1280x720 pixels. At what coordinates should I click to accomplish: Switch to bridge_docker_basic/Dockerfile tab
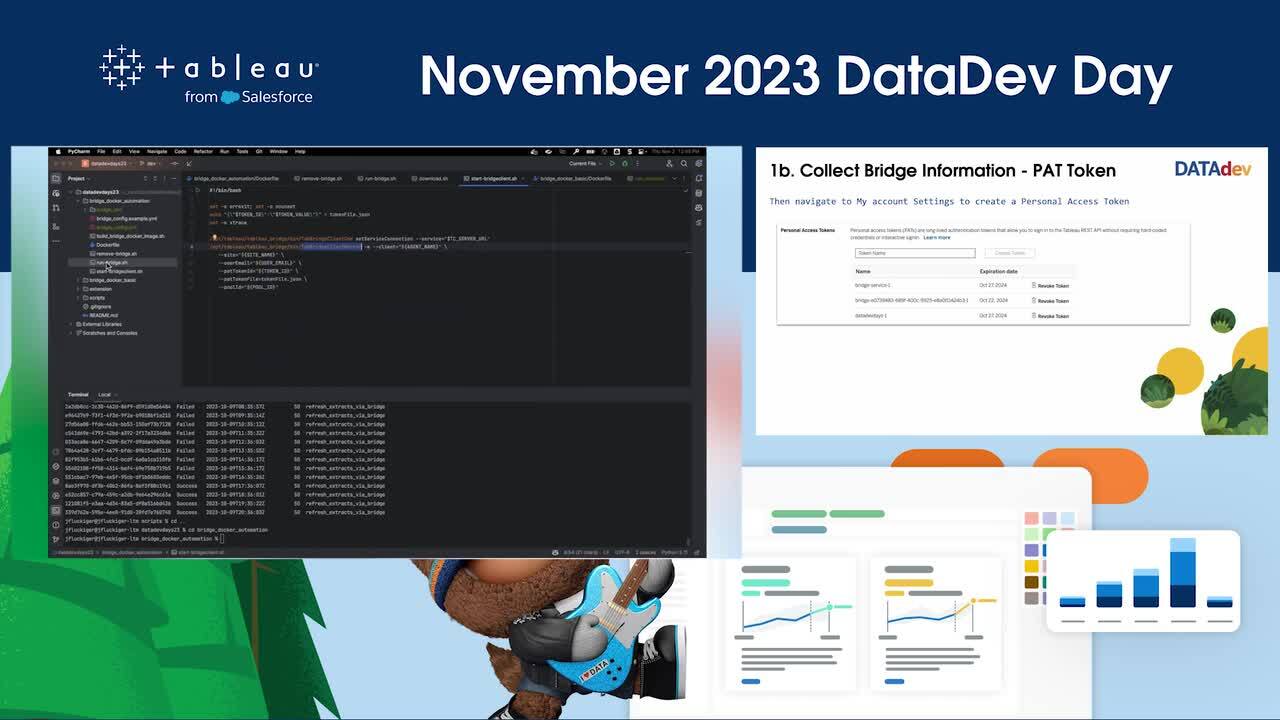click(572, 179)
